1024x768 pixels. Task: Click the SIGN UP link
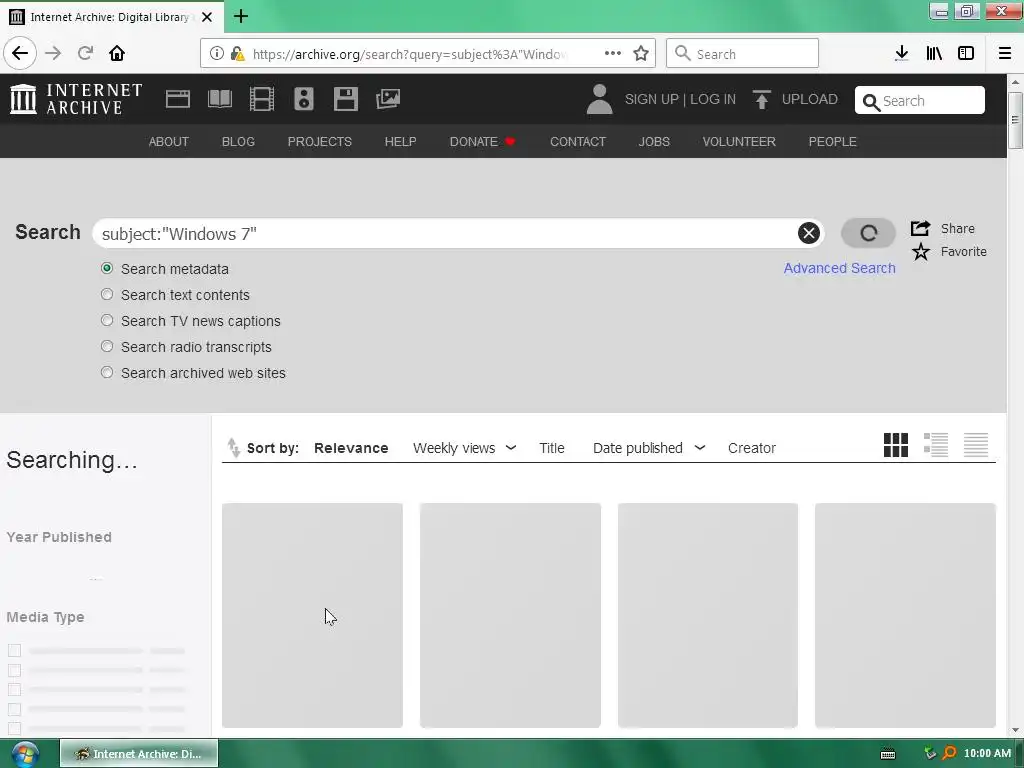pyautogui.click(x=652, y=99)
